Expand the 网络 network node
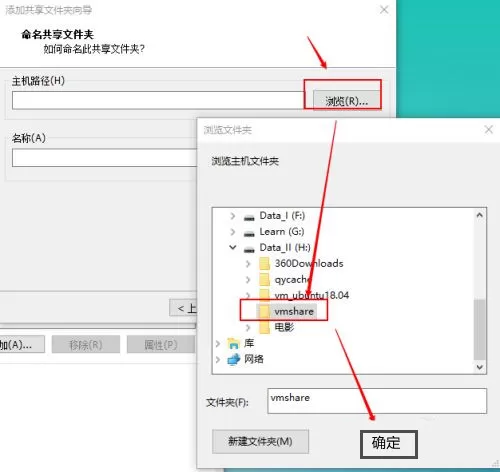Viewport: 500px width, 472px height. [x=218, y=359]
